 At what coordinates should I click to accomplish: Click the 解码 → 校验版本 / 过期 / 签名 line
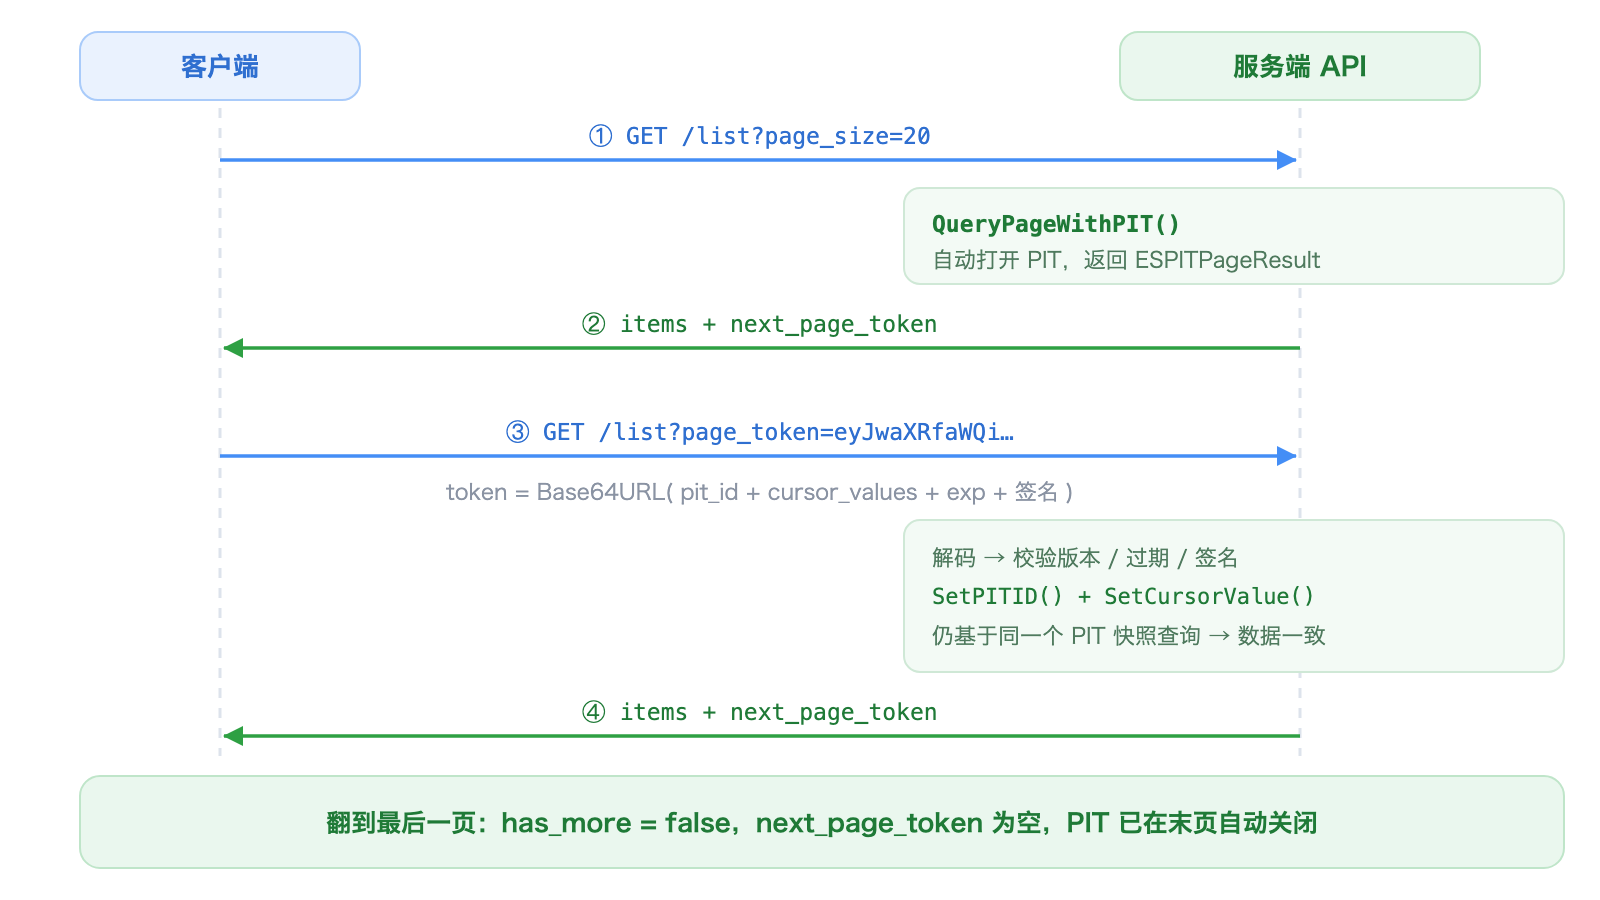click(1085, 558)
